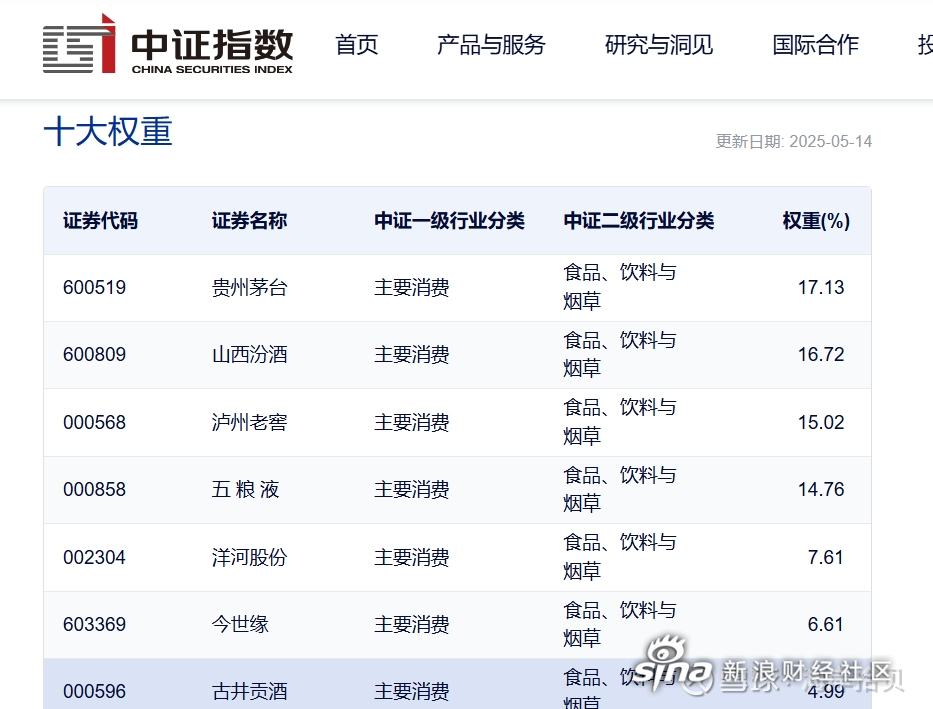Click the weight value 7.61
Screen dimensions: 933x709
[825, 557]
